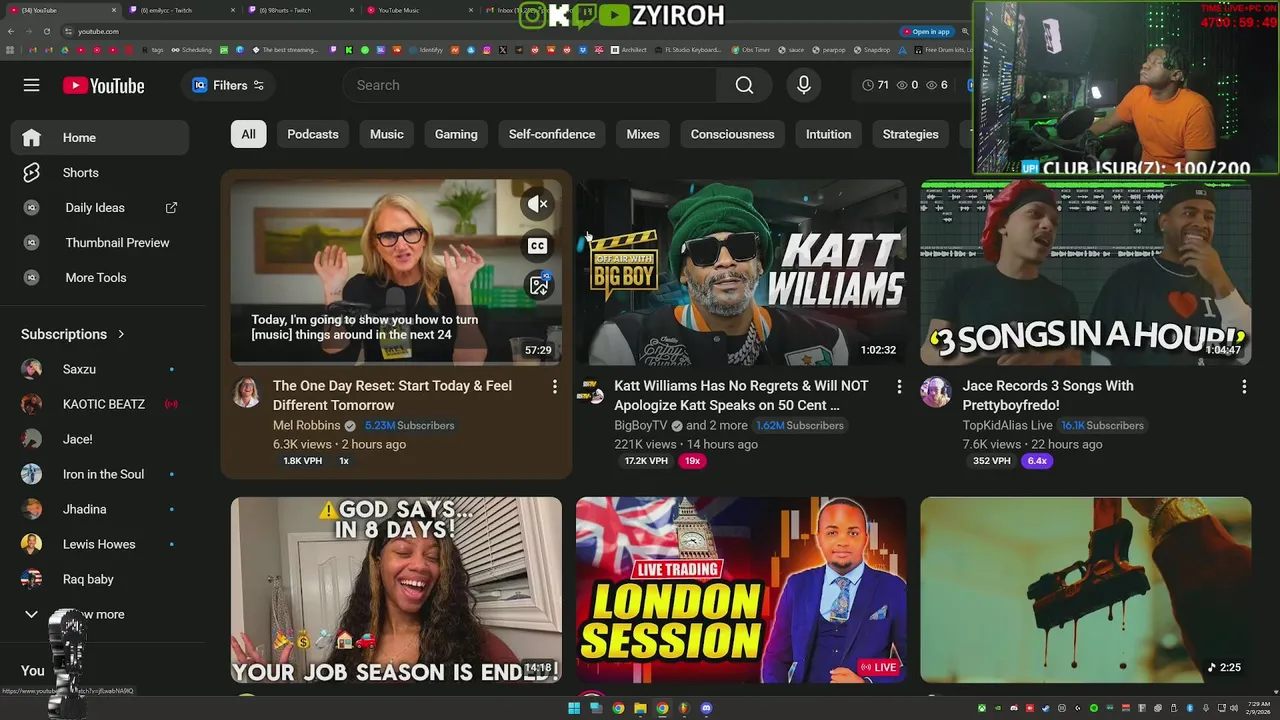Viewport: 1280px width, 720px height.
Task: Open TopKidAlias Live channel name link
Action: click(1007, 425)
